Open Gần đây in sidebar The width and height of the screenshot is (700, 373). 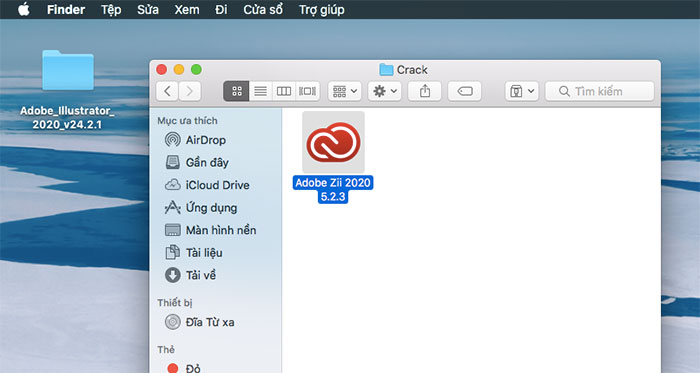[x=207, y=162]
